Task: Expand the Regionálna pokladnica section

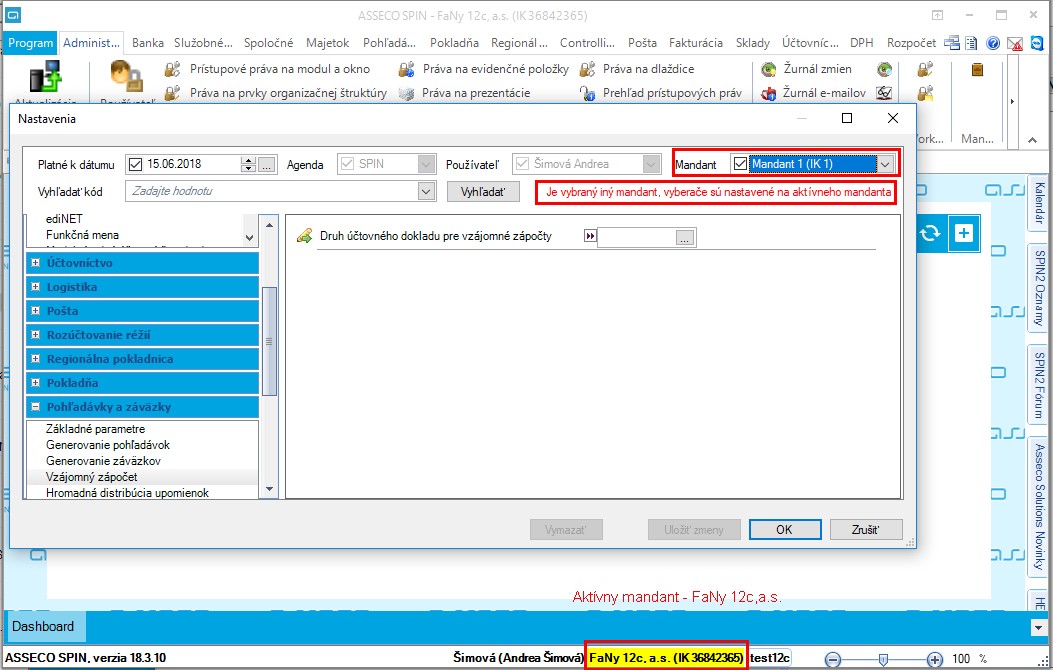Action: coord(36,359)
